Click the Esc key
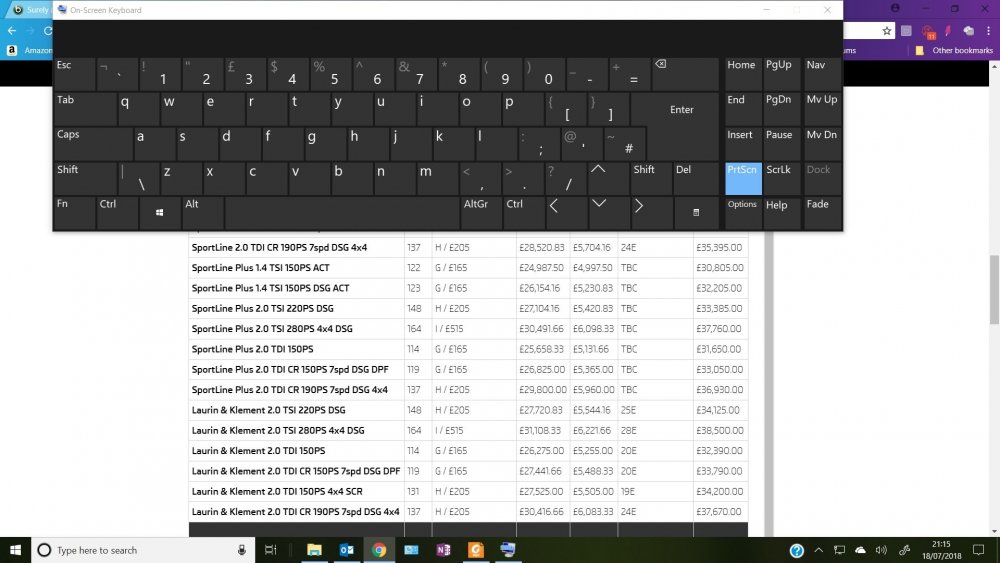 pyautogui.click(x=74, y=74)
